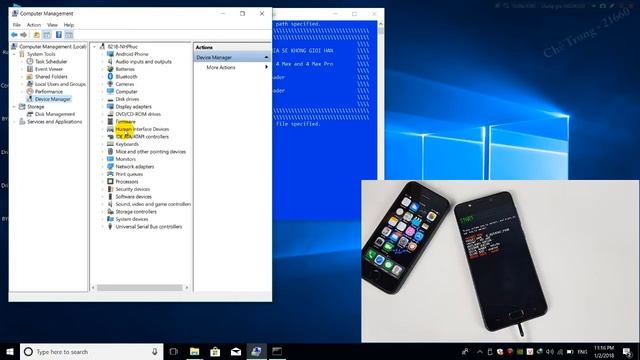Click the device list horizontal scrollbar
This screenshot has width=640, height=360.
140,288
